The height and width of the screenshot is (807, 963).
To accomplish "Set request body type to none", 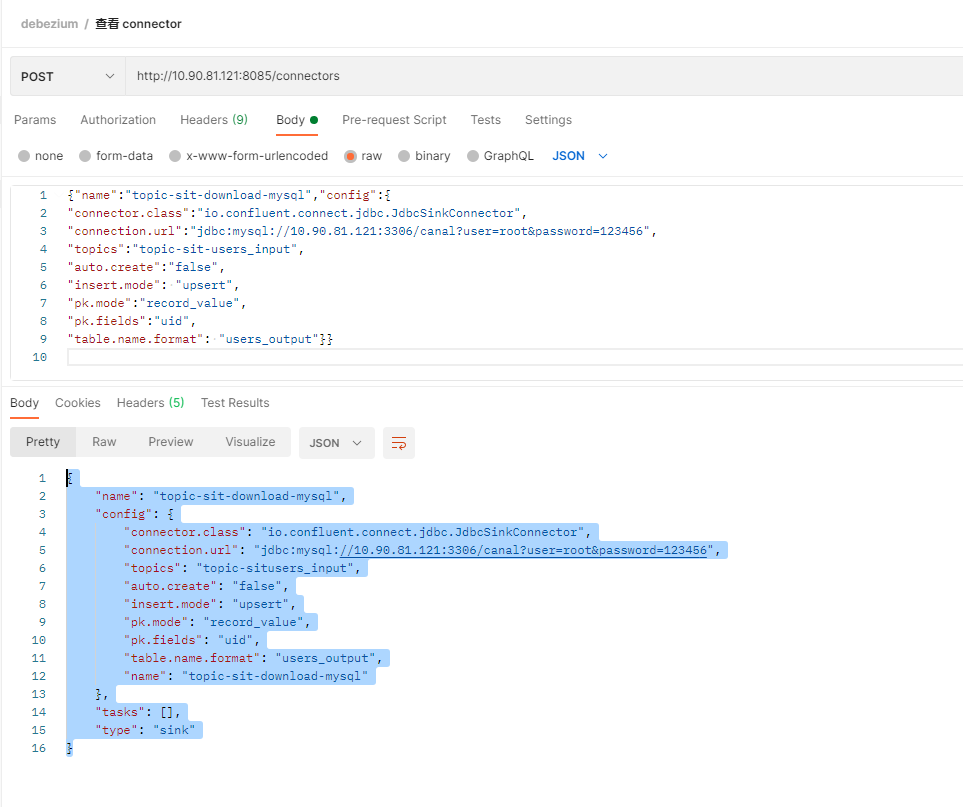I will pos(40,155).
